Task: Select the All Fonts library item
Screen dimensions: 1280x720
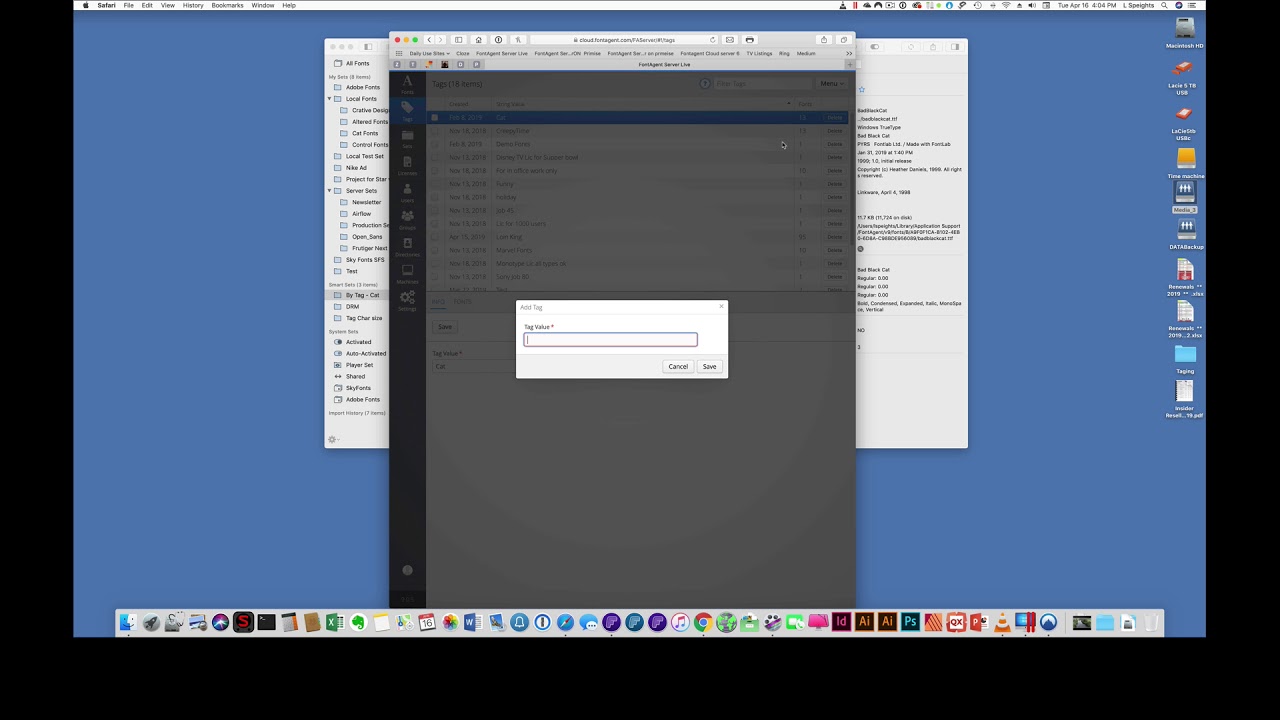Action: click(357, 64)
